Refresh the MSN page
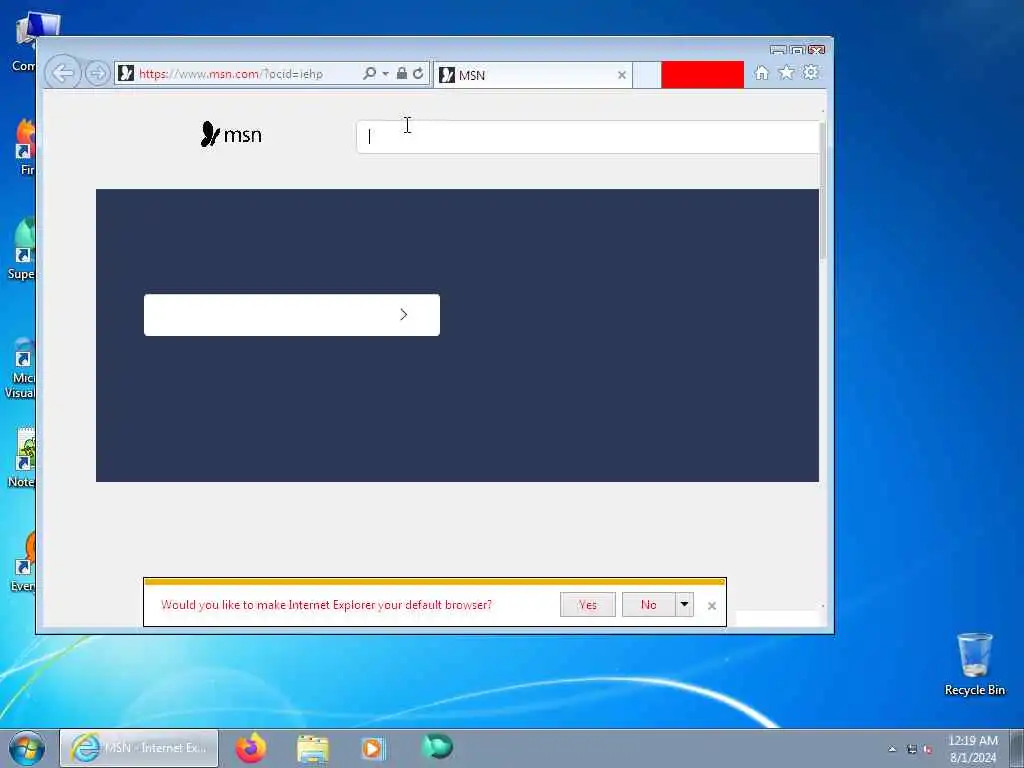Image resolution: width=1024 pixels, height=768 pixels. coord(418,73)
